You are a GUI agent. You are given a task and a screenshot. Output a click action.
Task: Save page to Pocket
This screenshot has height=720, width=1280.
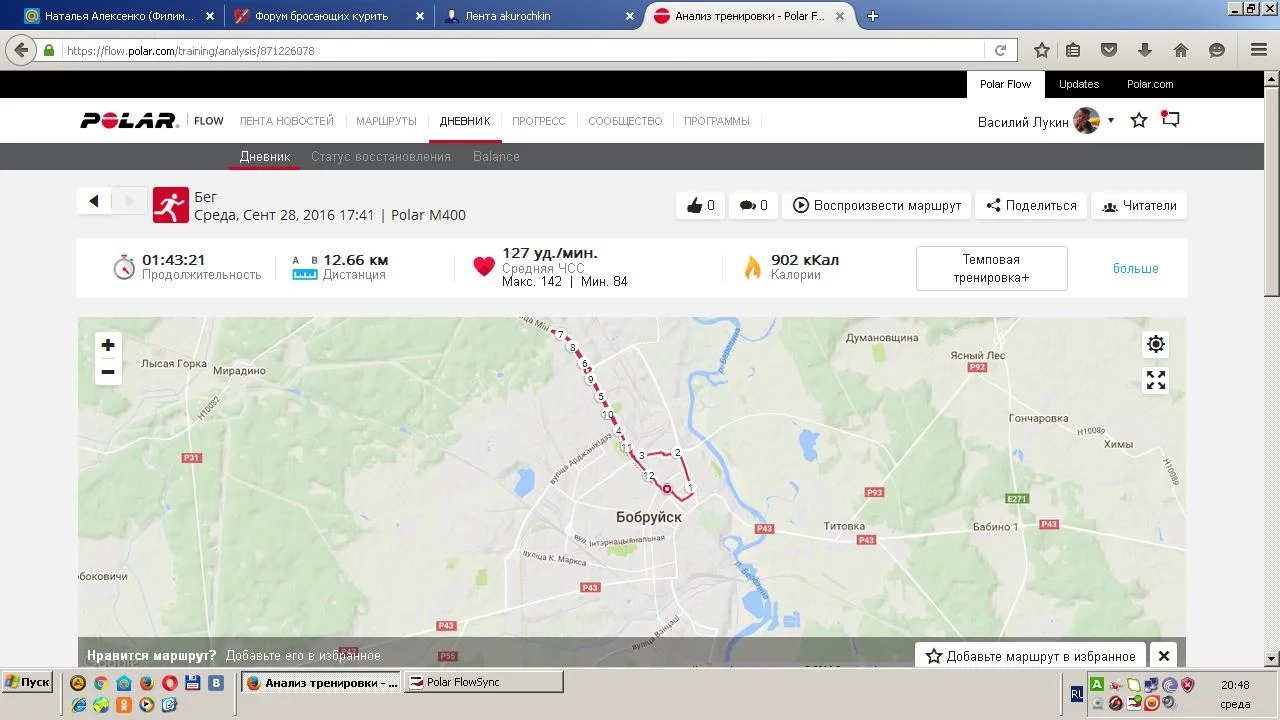click(1109, 50)
